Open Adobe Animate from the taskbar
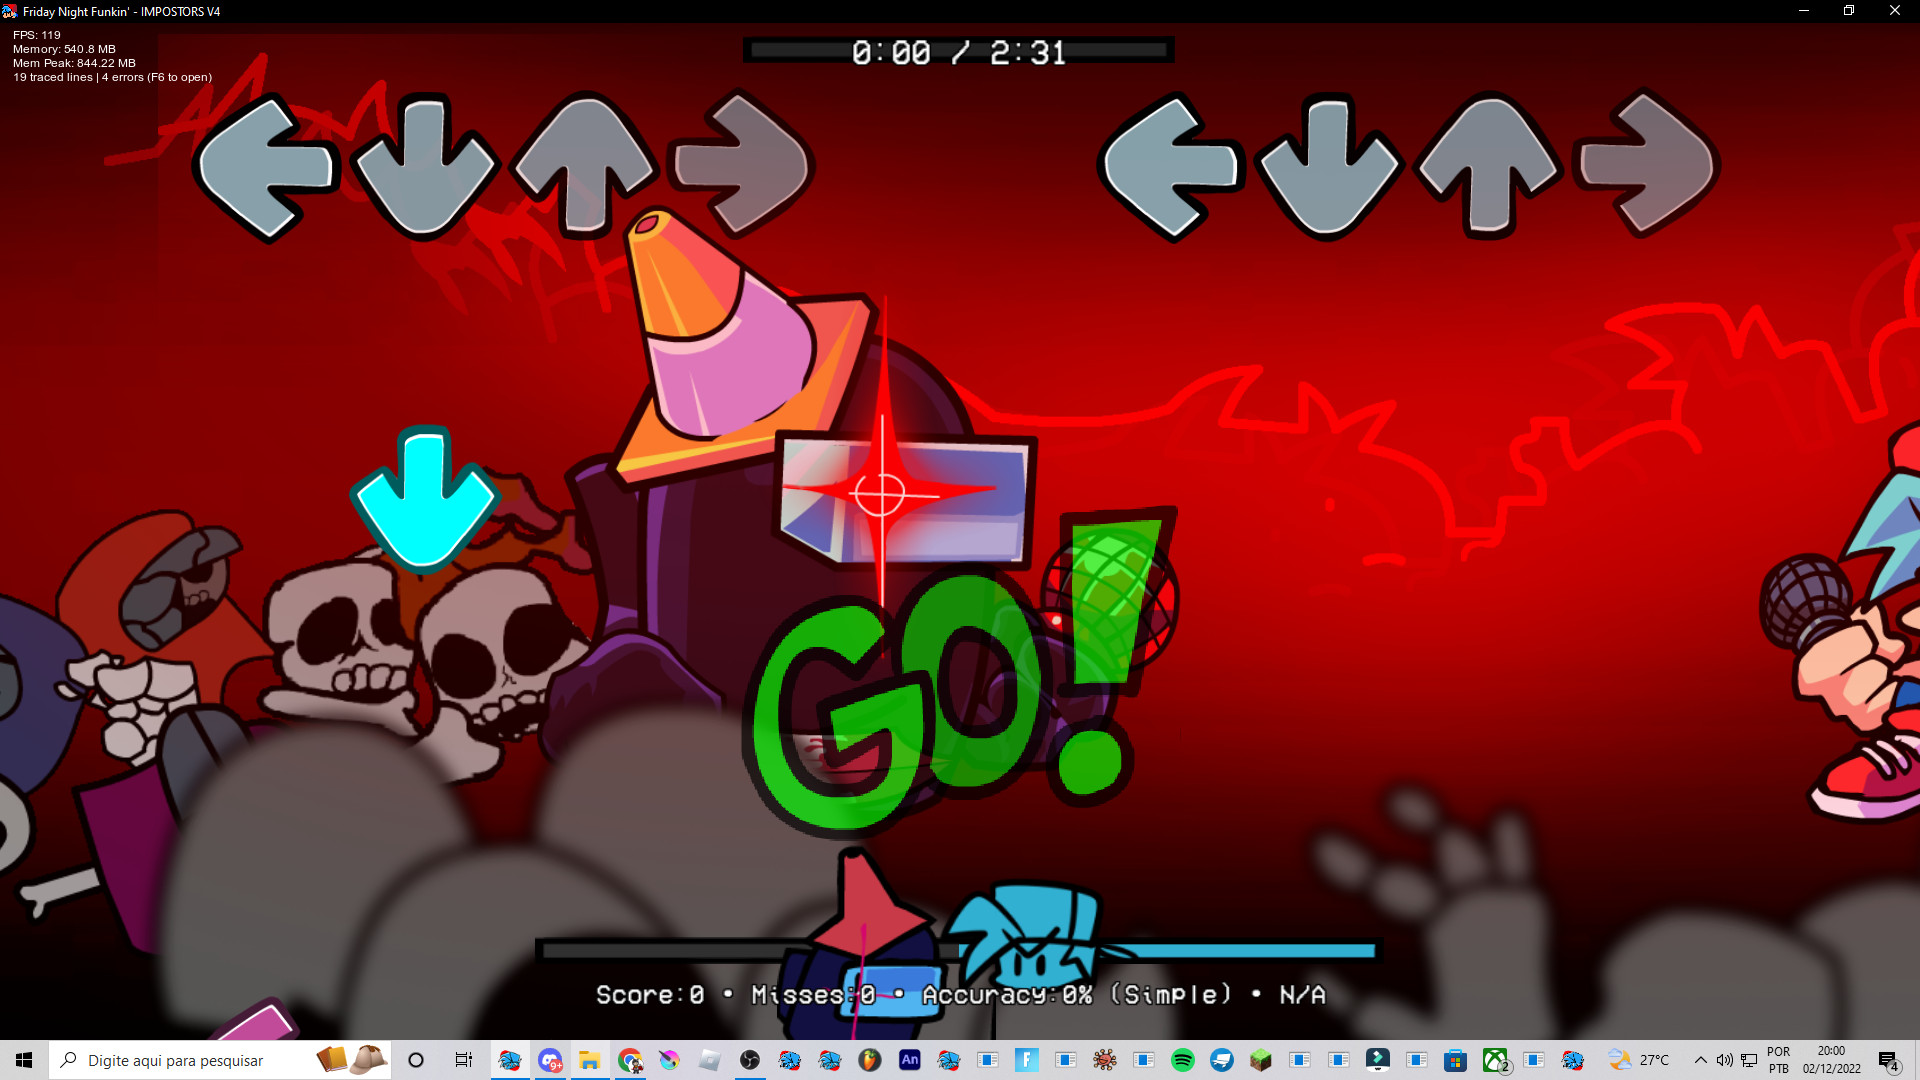1920x1080 pixels. tap(910, 1060)
